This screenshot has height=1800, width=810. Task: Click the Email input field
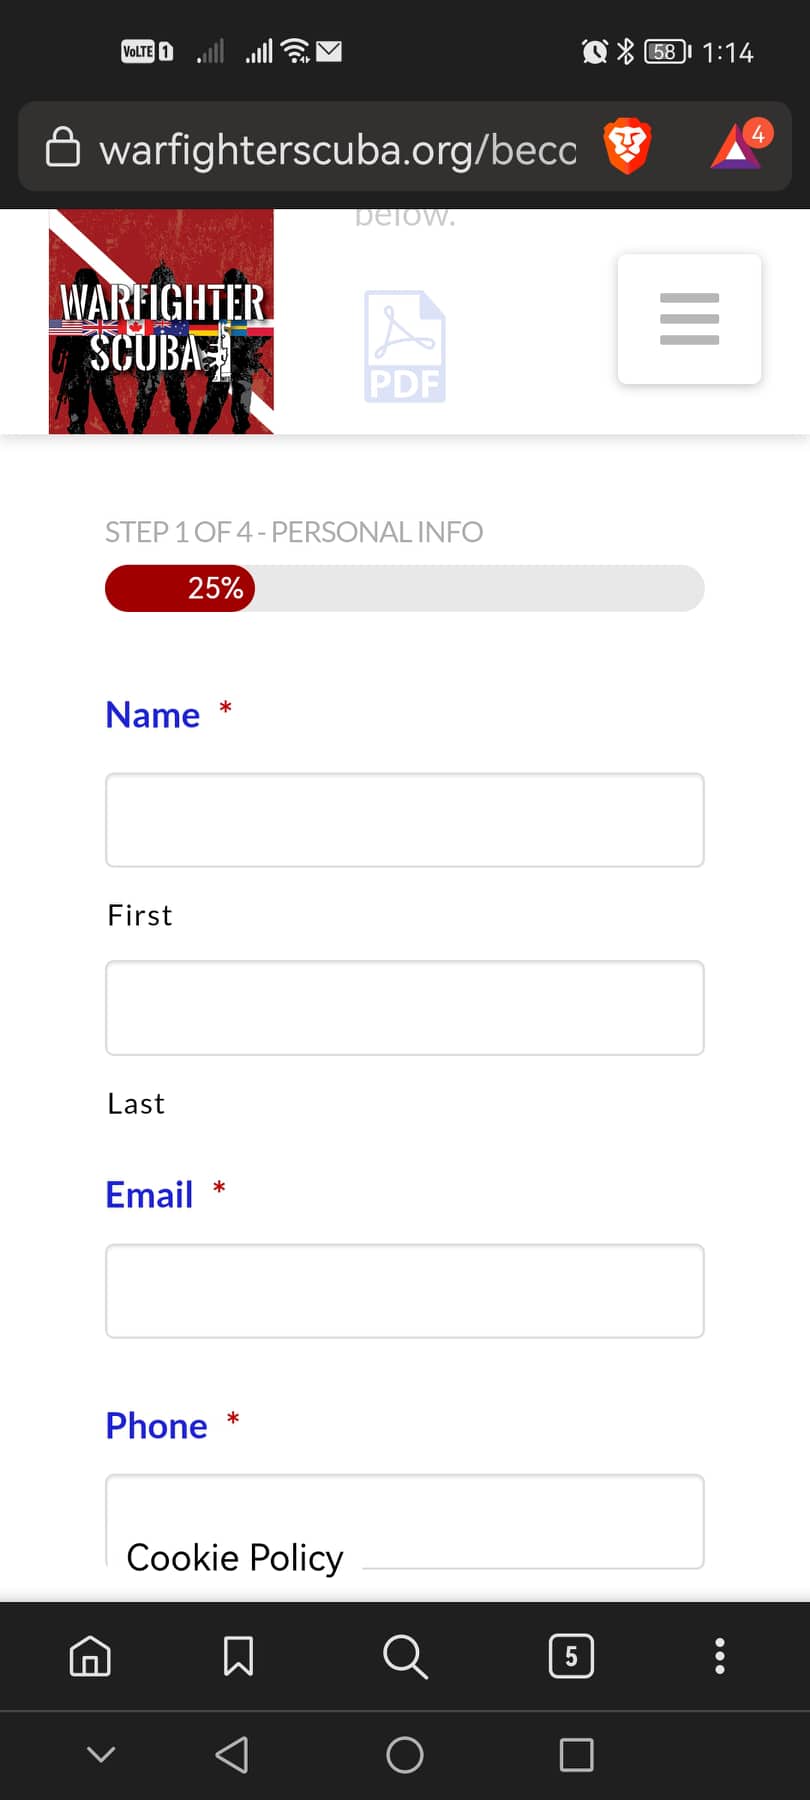405,1291
